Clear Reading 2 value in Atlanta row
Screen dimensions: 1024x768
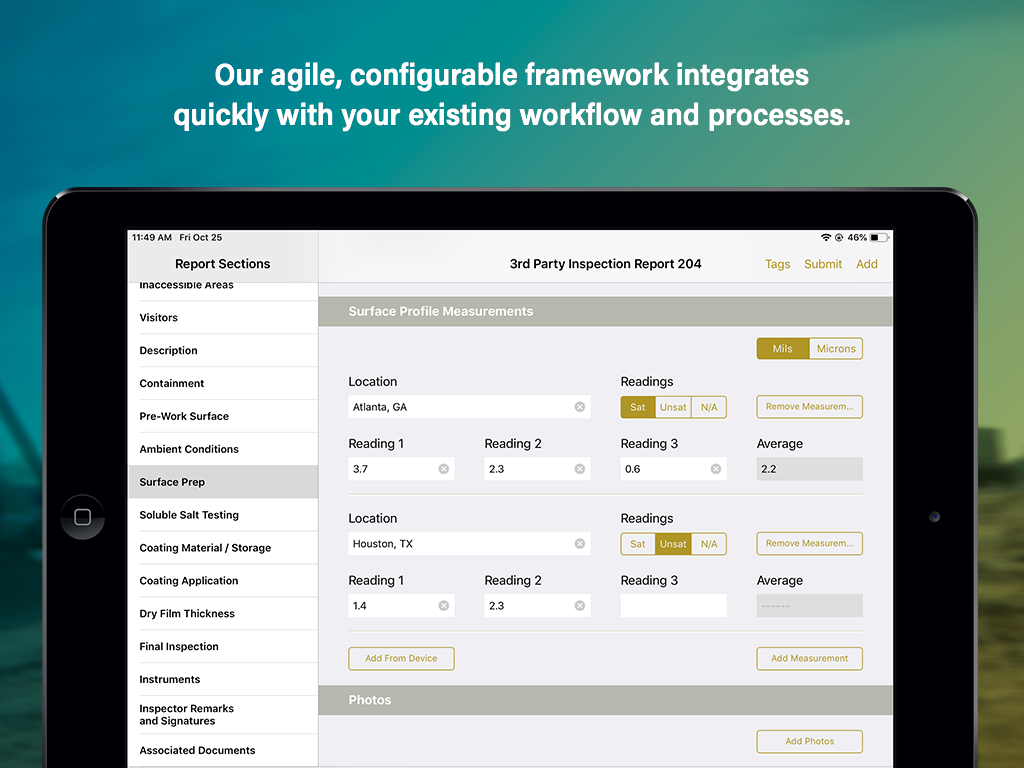(x=579, y=469)
